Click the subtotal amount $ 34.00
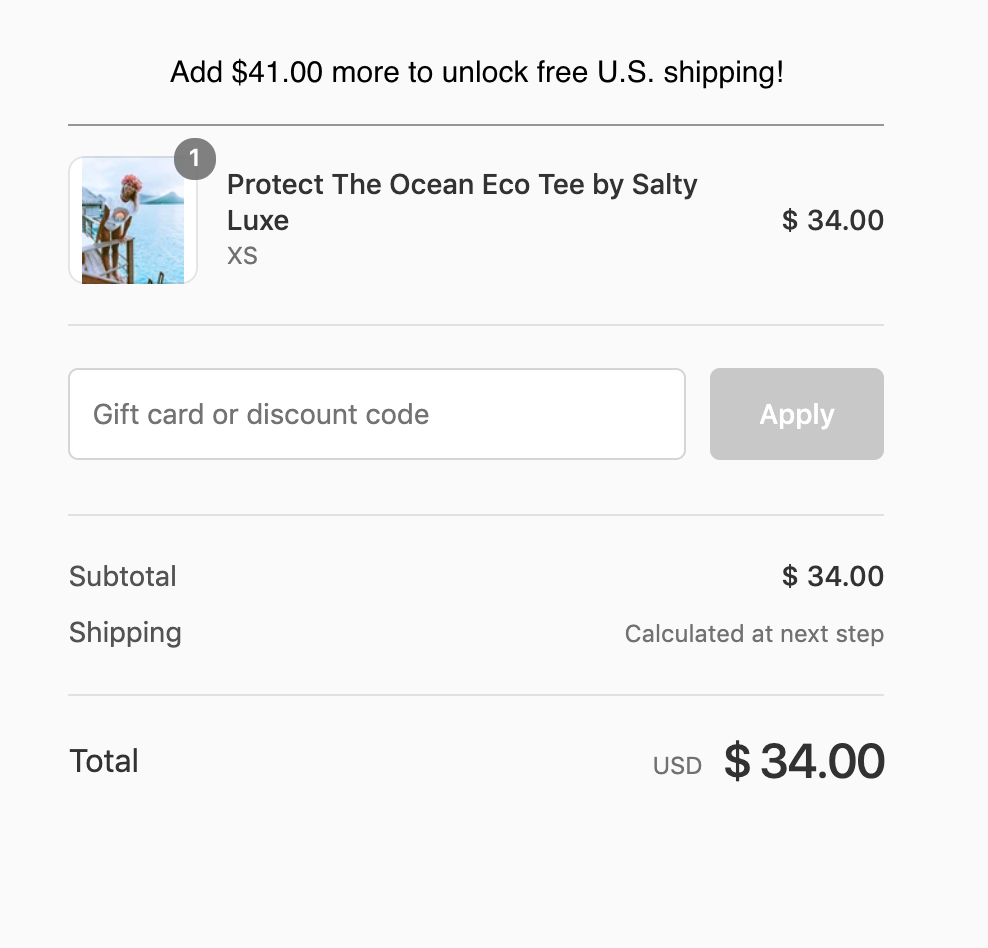The width and height of the screenshot is (988, 948). [832, 576]
